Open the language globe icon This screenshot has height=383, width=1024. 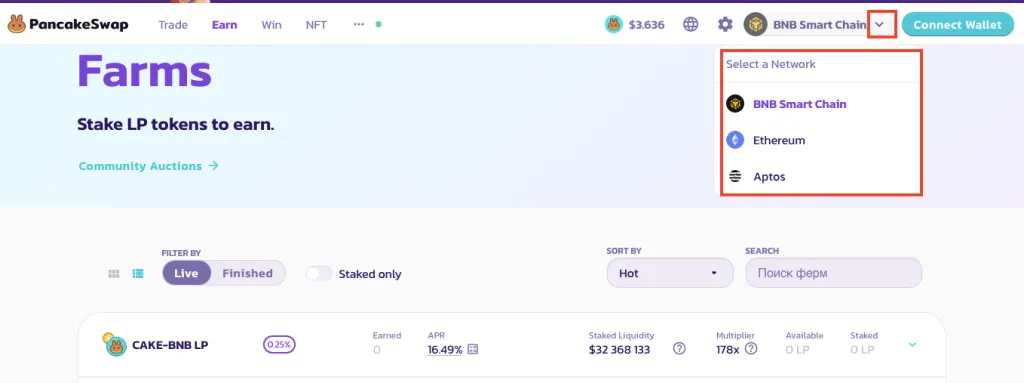pyautogui.click(x=690, y=25)
